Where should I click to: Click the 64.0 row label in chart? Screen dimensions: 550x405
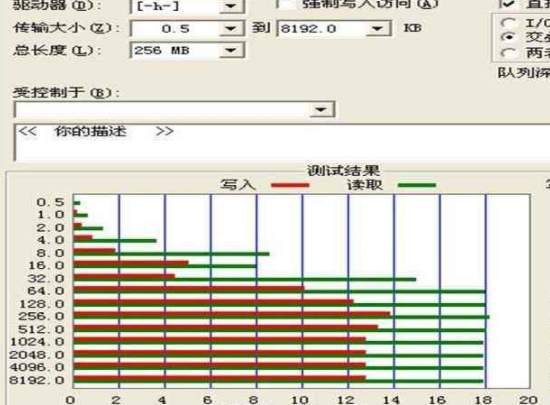click(46, 291)
